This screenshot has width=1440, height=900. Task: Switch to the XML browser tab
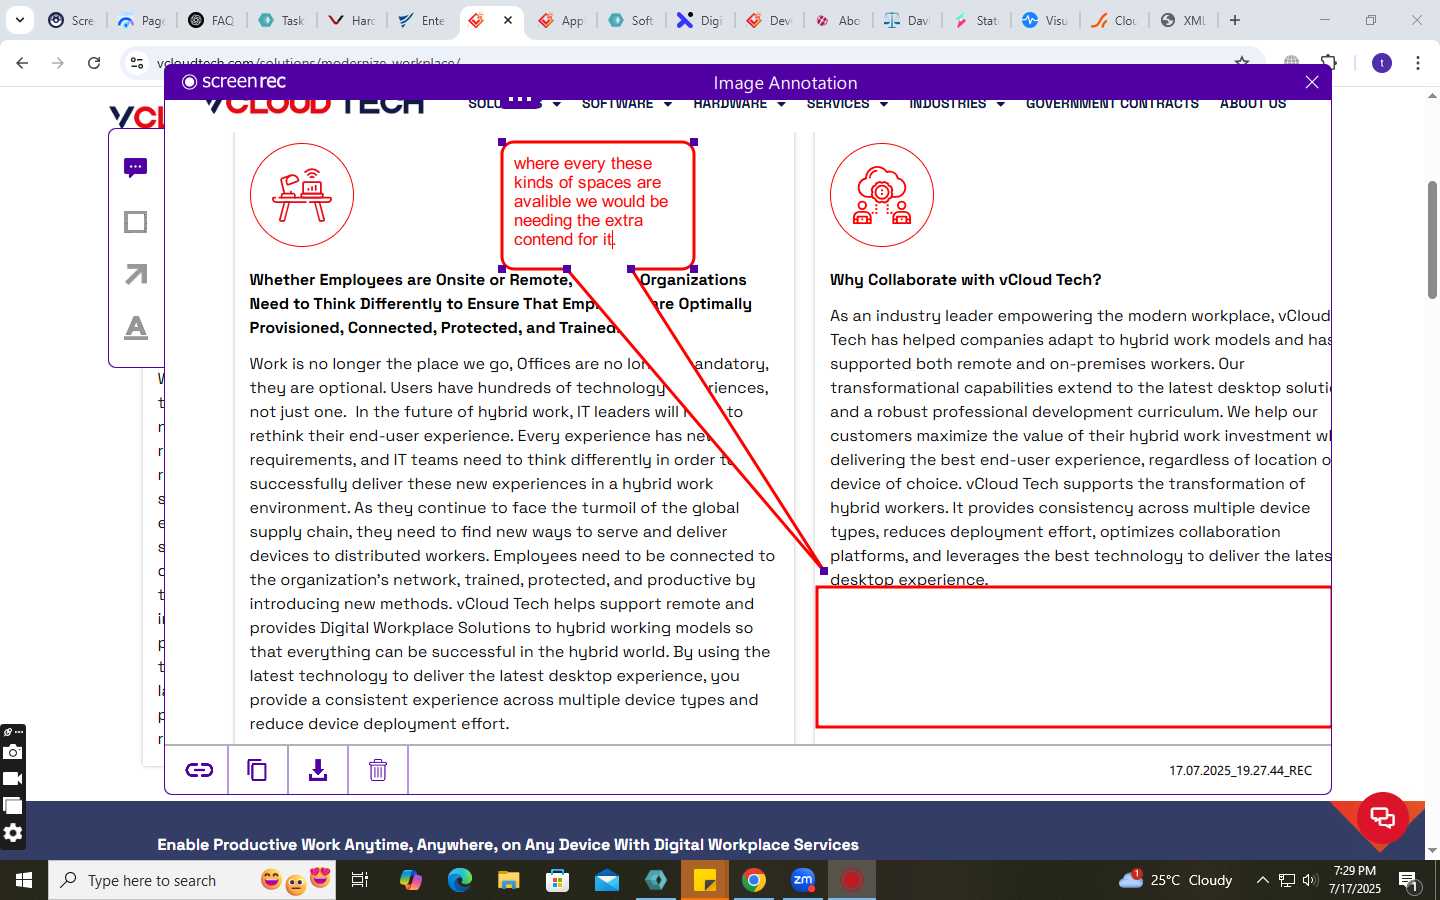pyautogui.click(x=1184, y=20)
